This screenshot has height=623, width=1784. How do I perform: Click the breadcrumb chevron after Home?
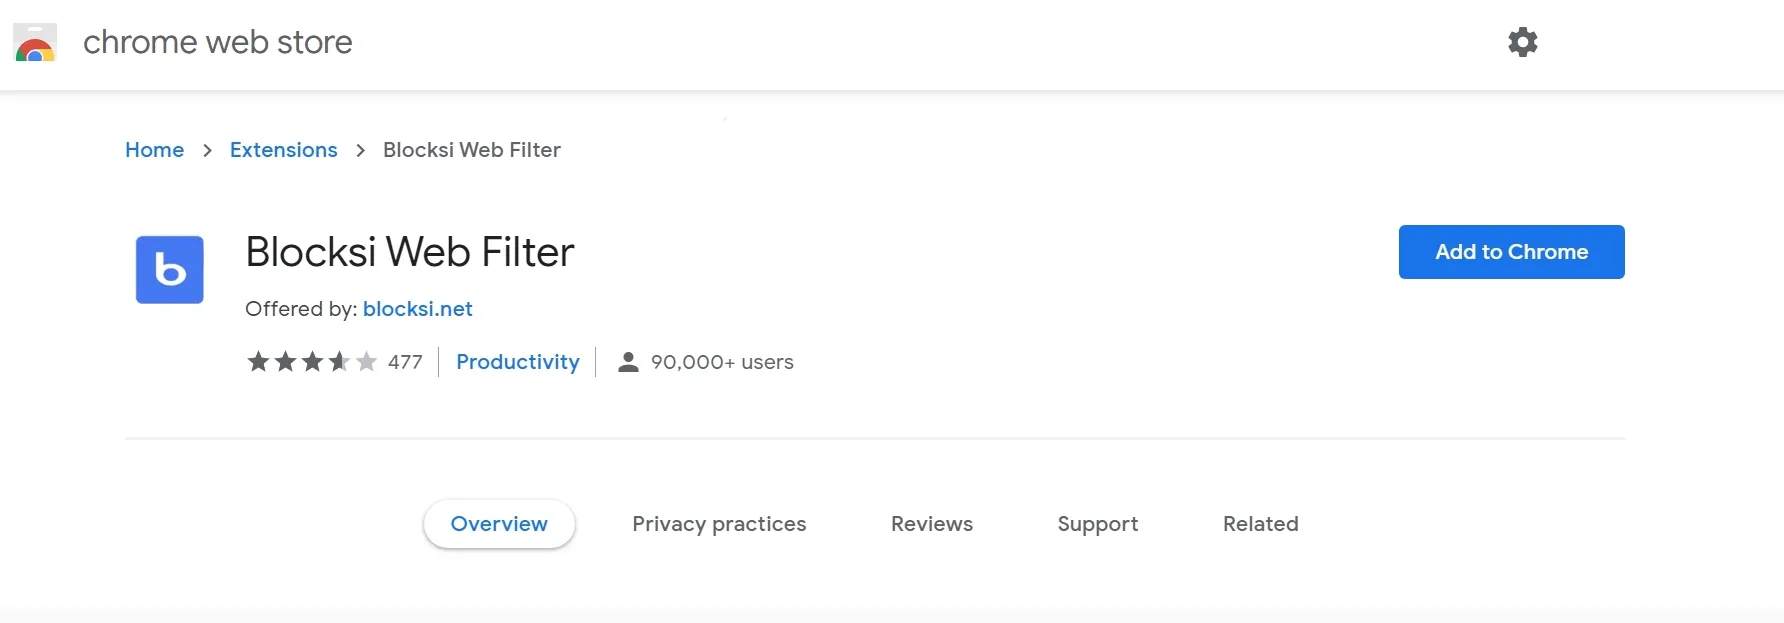point(207,151)
